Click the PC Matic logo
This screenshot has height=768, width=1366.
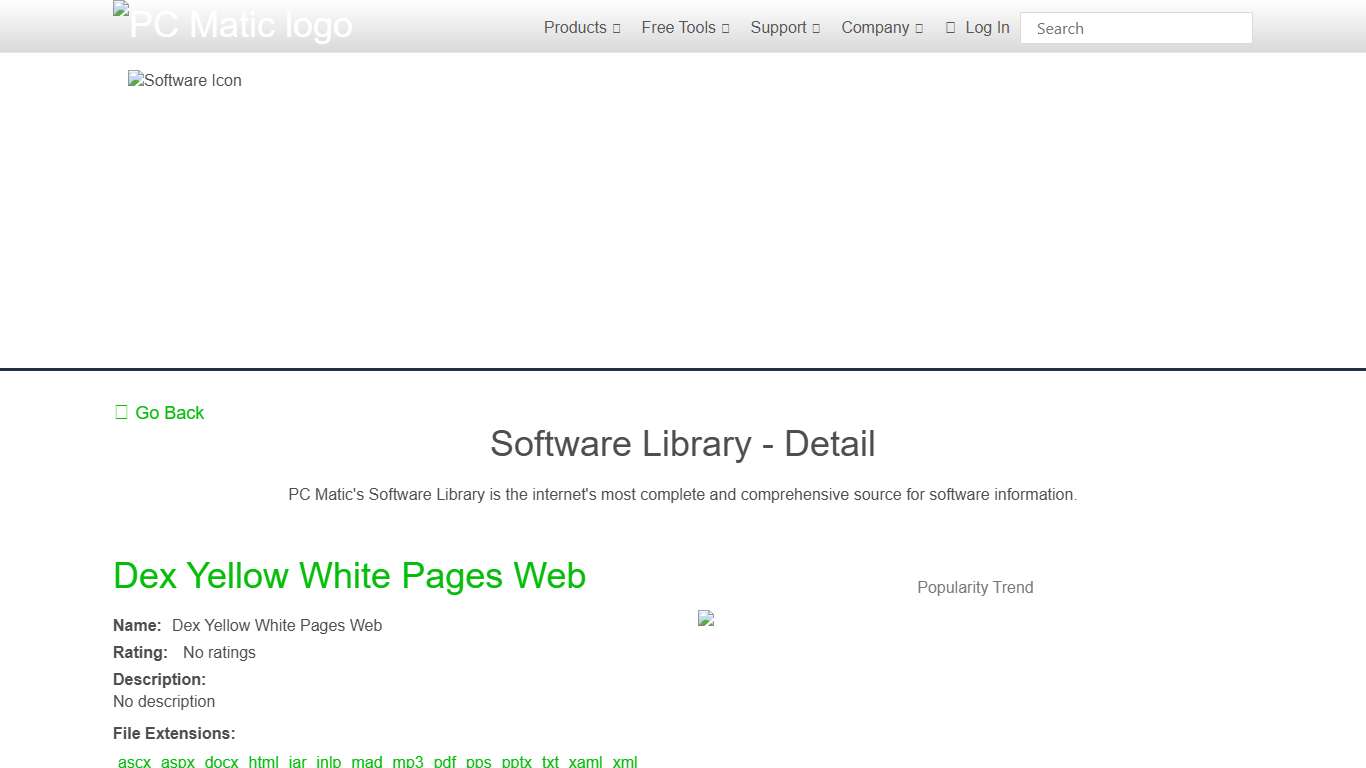[232, 24]
